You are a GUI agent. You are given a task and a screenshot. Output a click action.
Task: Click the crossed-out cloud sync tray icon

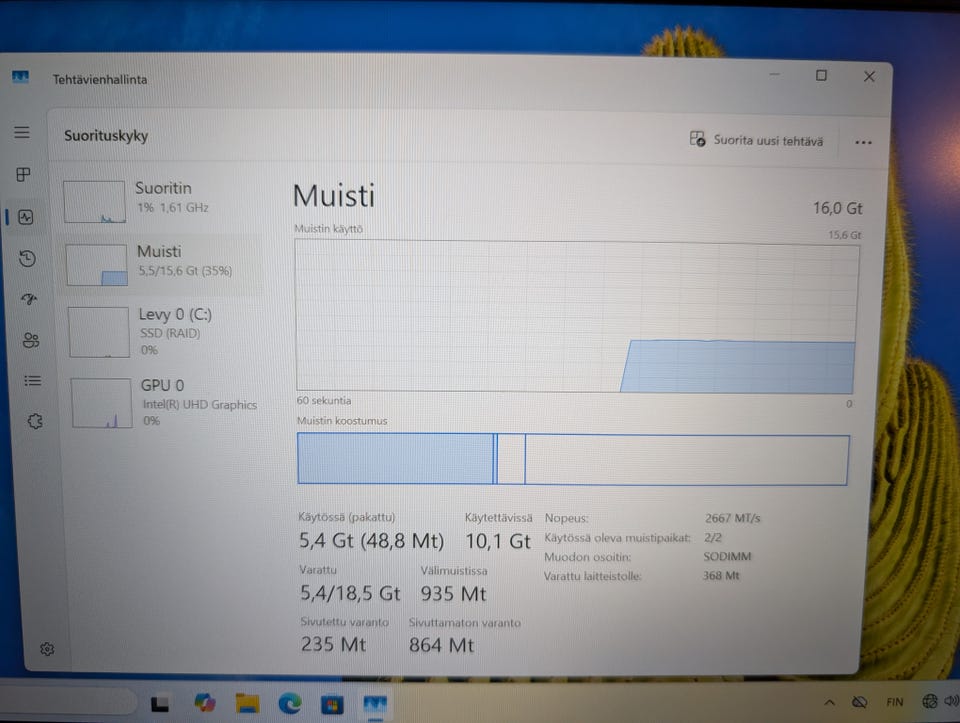[x=859, y=702]
